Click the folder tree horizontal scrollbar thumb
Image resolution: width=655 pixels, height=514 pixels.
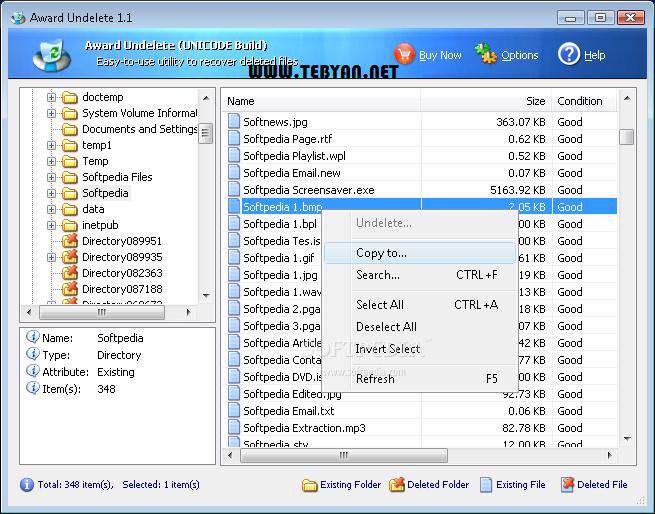(x=102, y=312)
